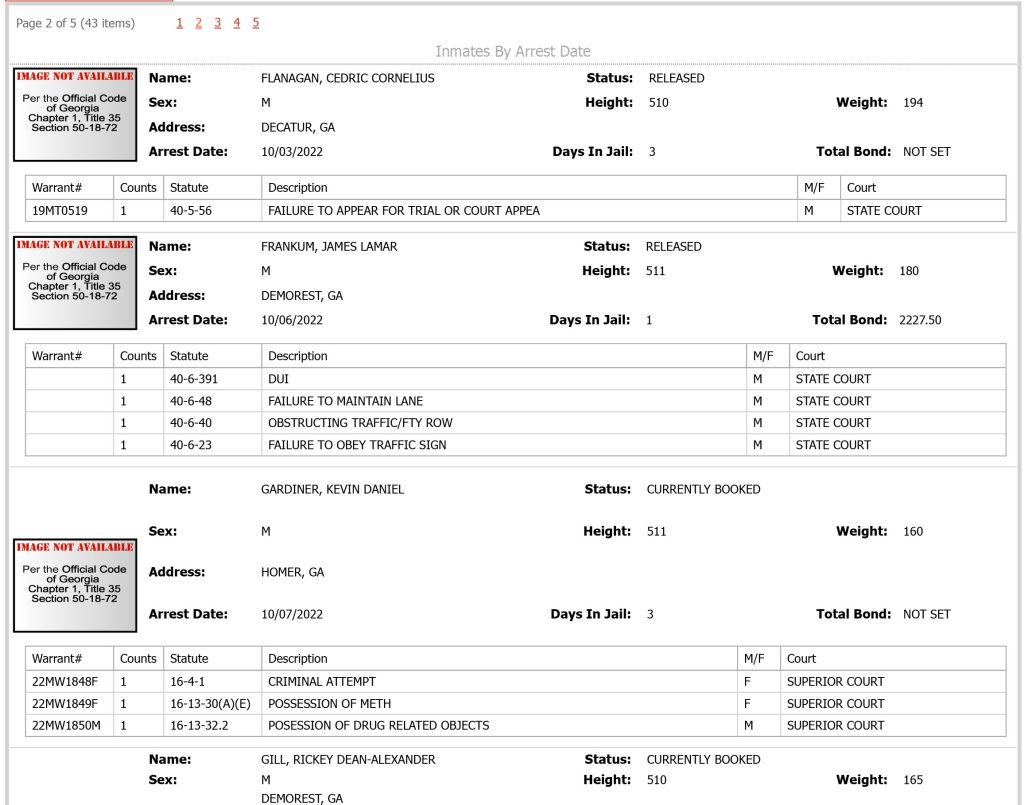Select warrant 22MW1849F POSSESSION OF METH
The image size is (1024, 805).
515,704
